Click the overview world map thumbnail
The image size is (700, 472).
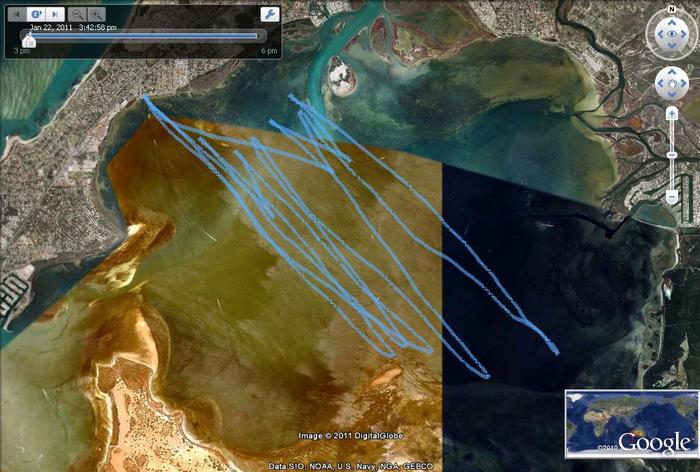tap(630, 423)
